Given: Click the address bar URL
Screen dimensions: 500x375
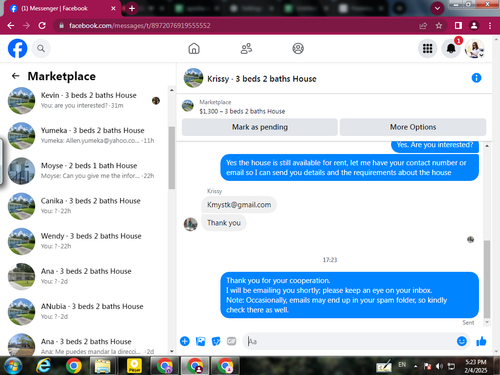Looking at the screenshot, I should coord(140,26).
